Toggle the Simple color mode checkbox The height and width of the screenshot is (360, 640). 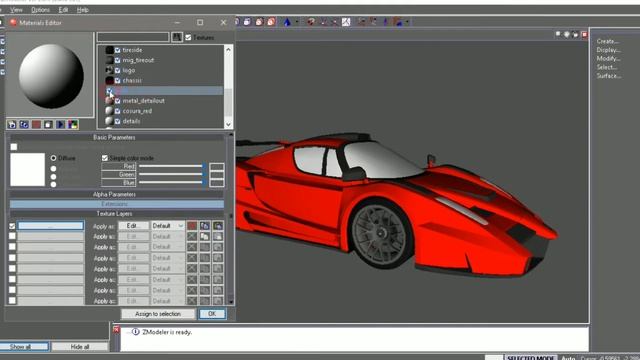[104, 158]
